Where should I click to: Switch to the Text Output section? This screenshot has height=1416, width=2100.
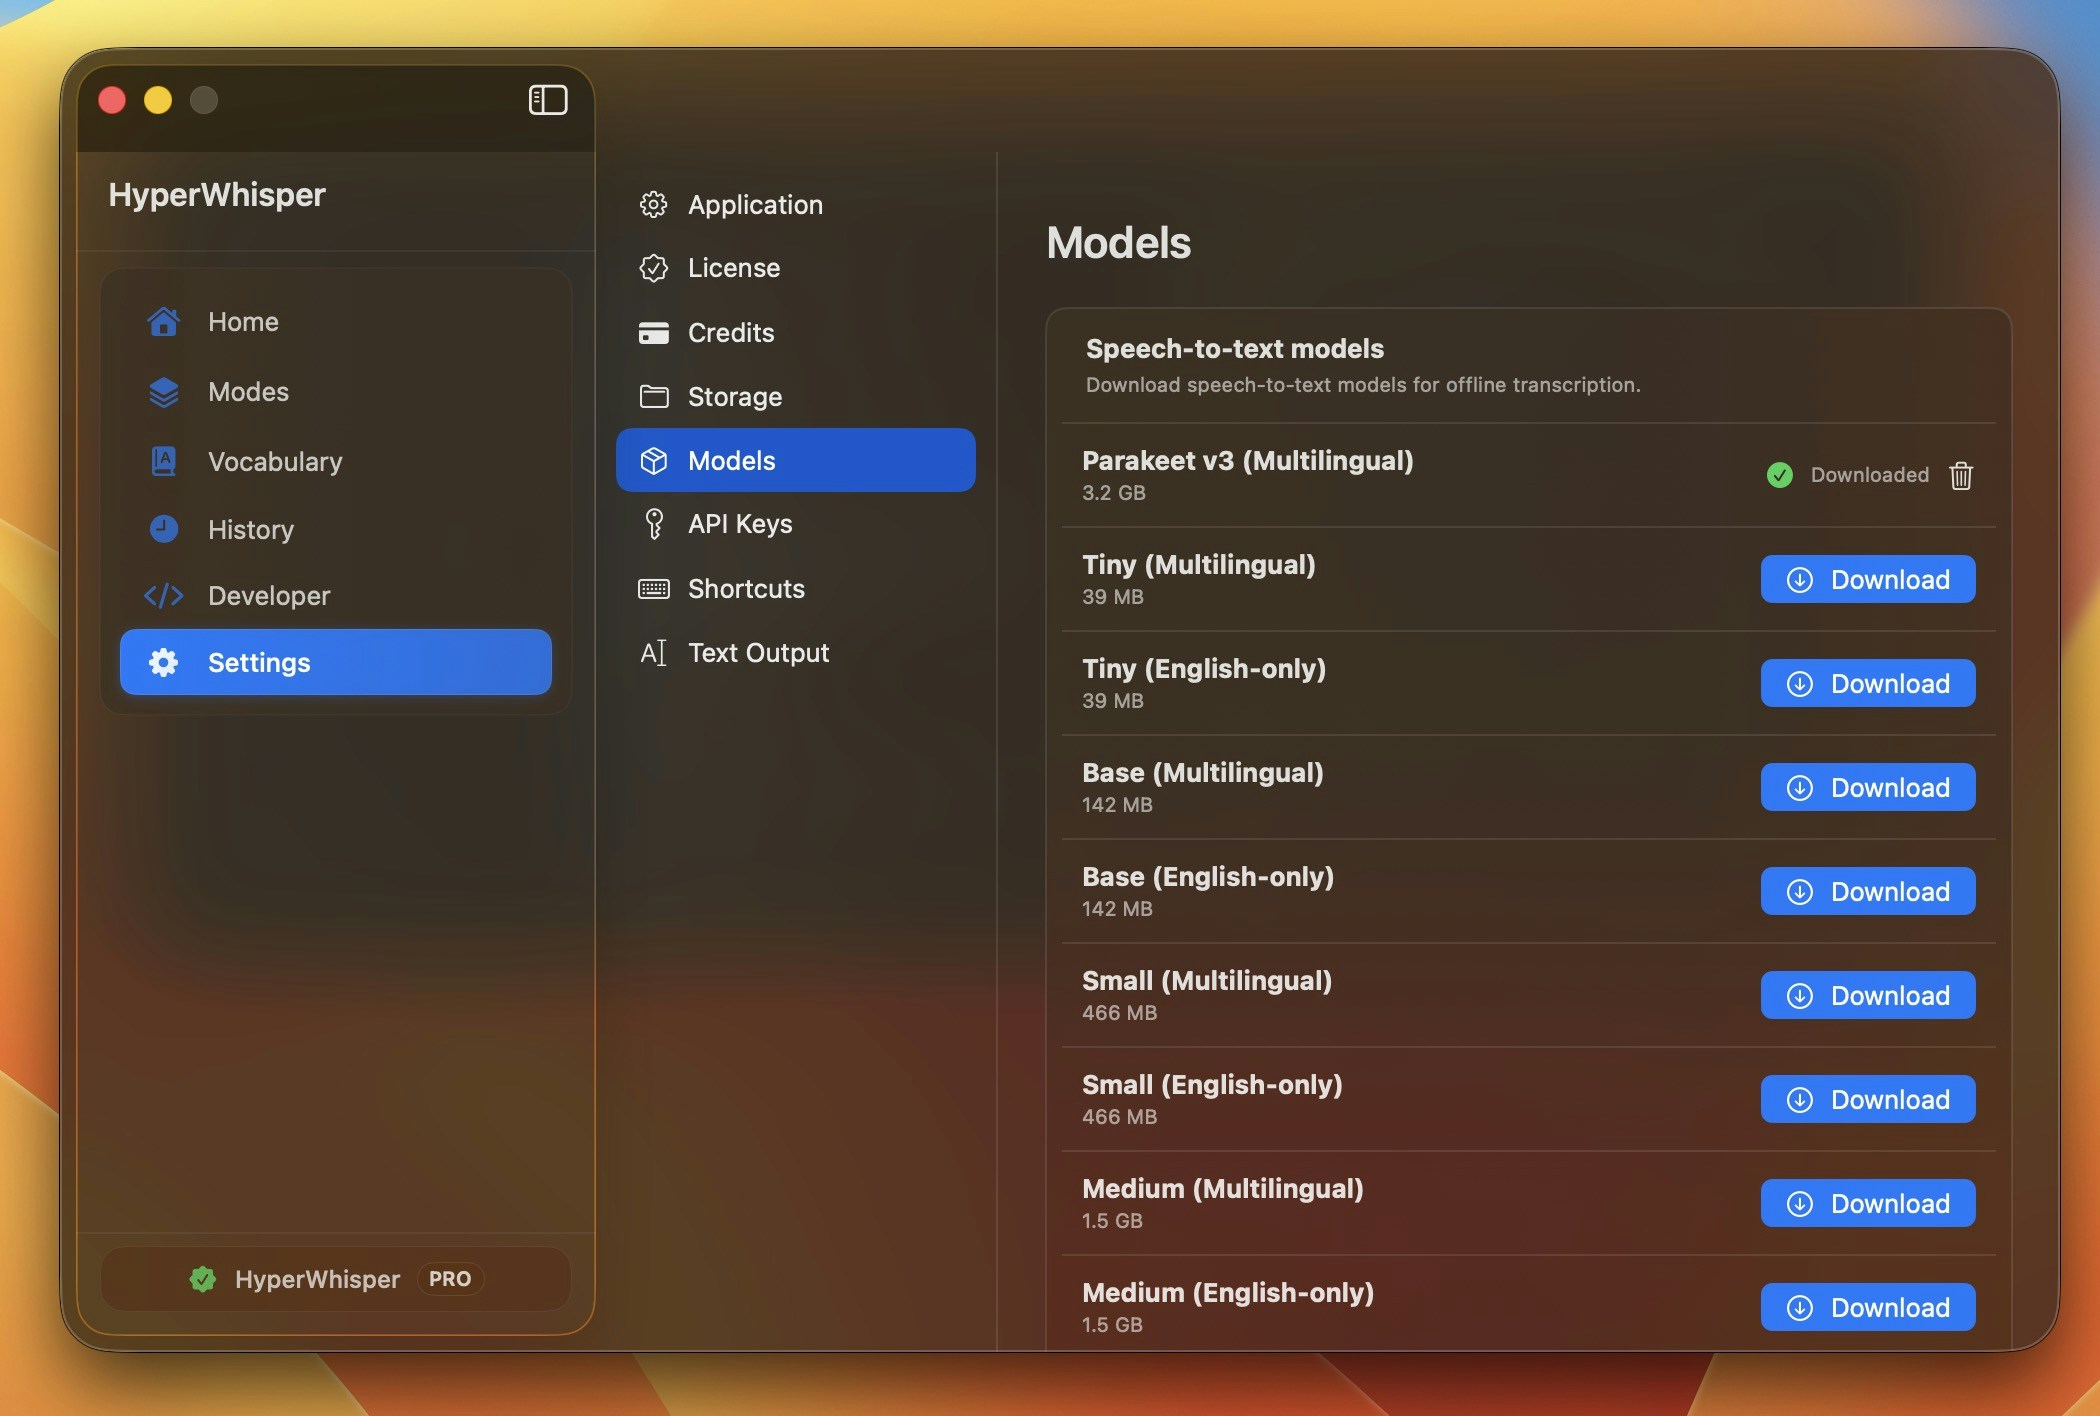coord(757,653)
